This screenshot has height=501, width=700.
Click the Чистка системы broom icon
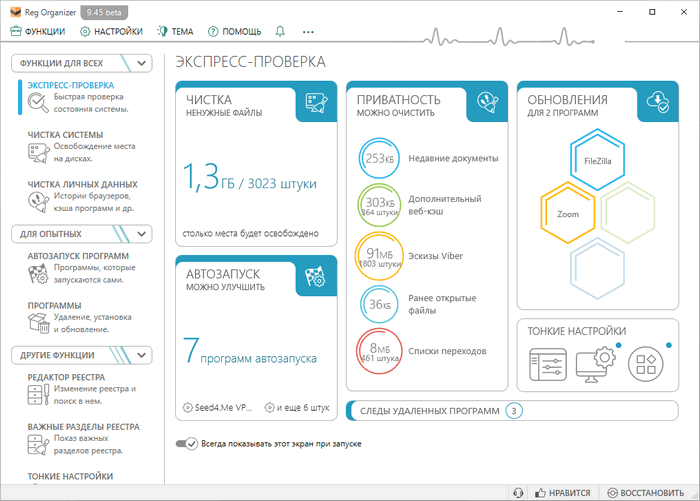tap(39, 153)
